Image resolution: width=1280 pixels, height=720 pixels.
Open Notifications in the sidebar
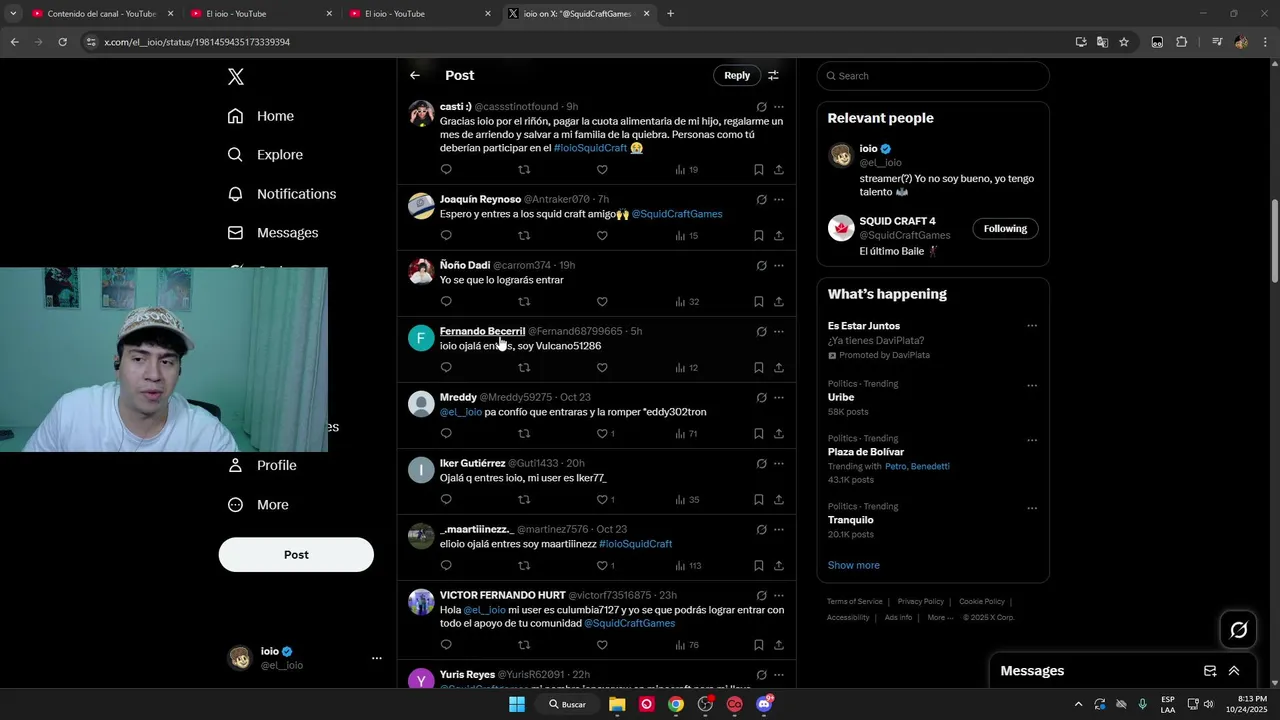point(282,194)
